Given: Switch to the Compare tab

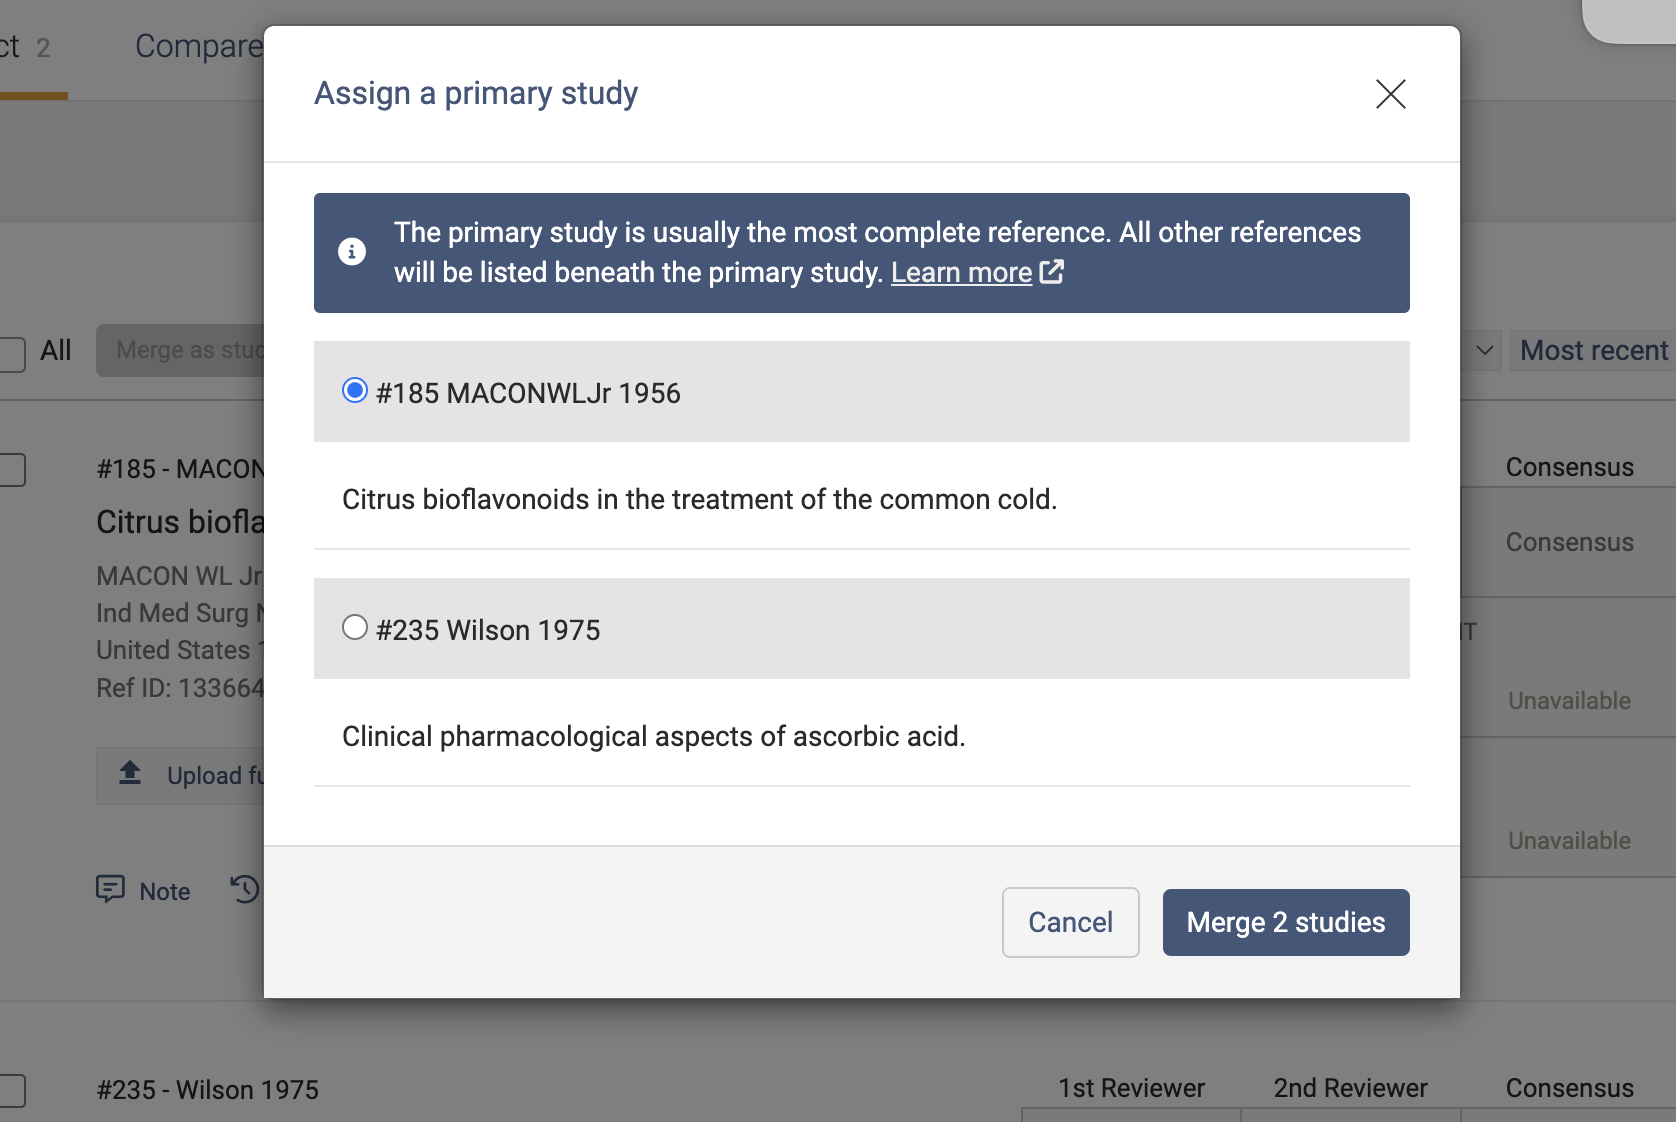Looking at the screenshot, I should tap(198, 46).
